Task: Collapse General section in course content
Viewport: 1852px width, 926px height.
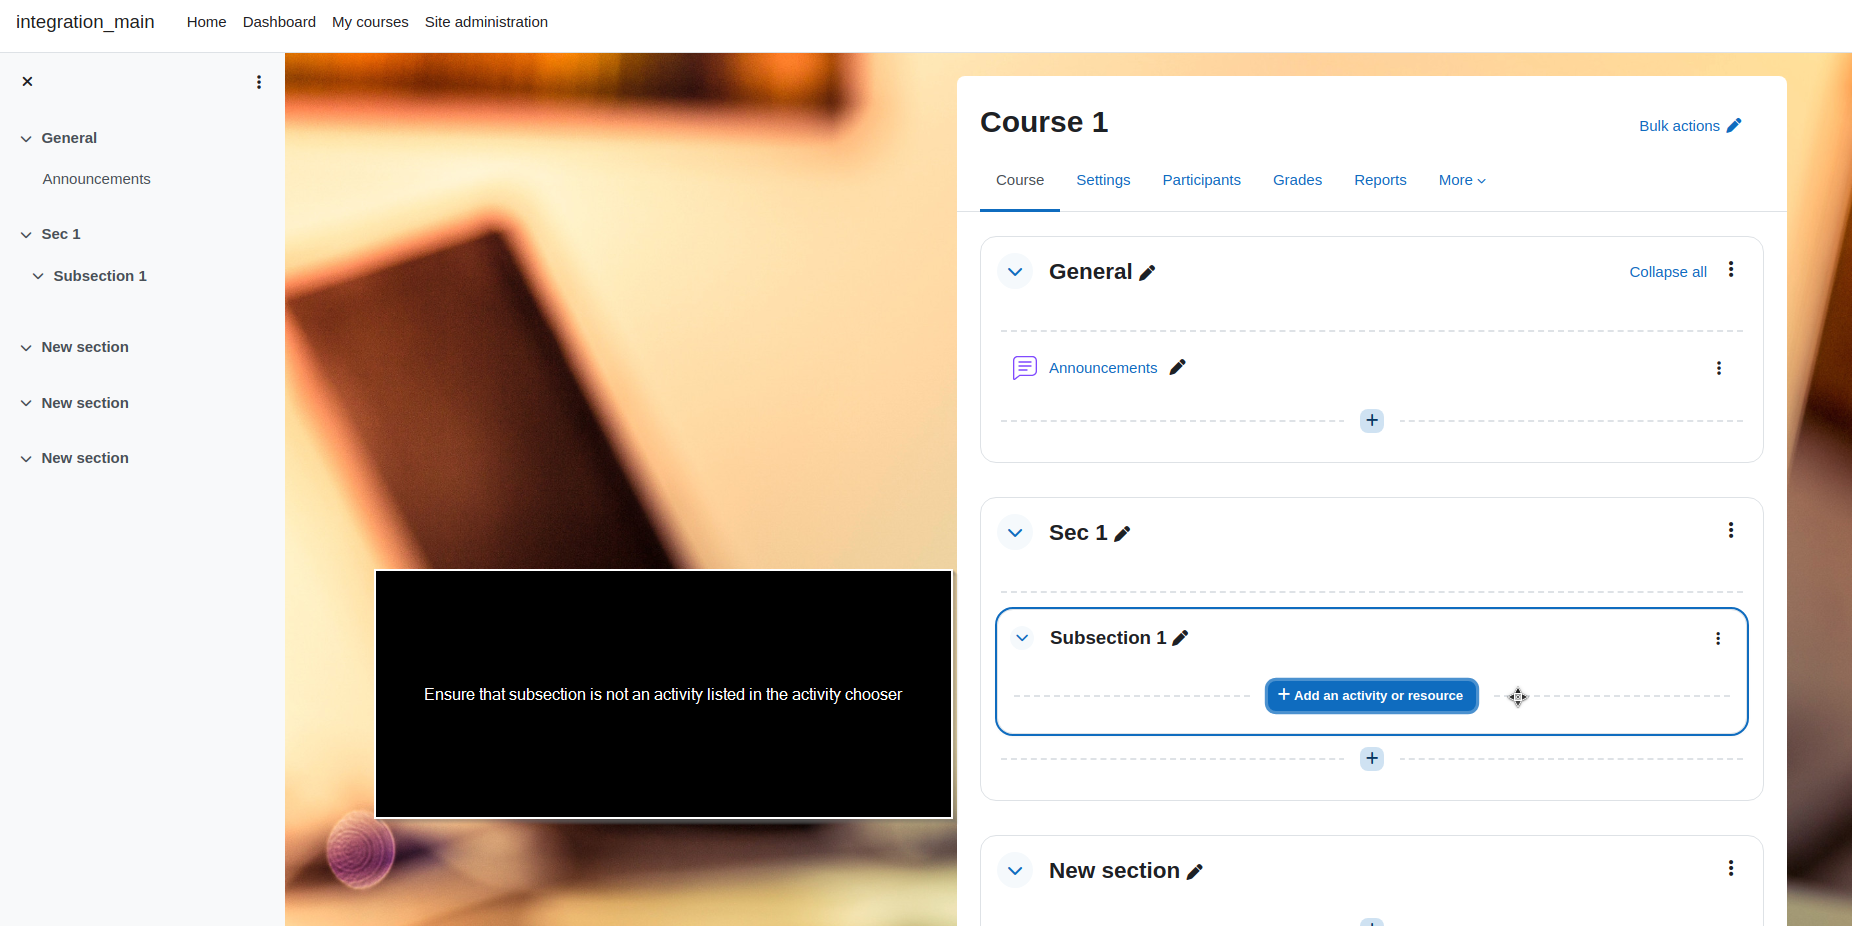Action: (1015, 272)
